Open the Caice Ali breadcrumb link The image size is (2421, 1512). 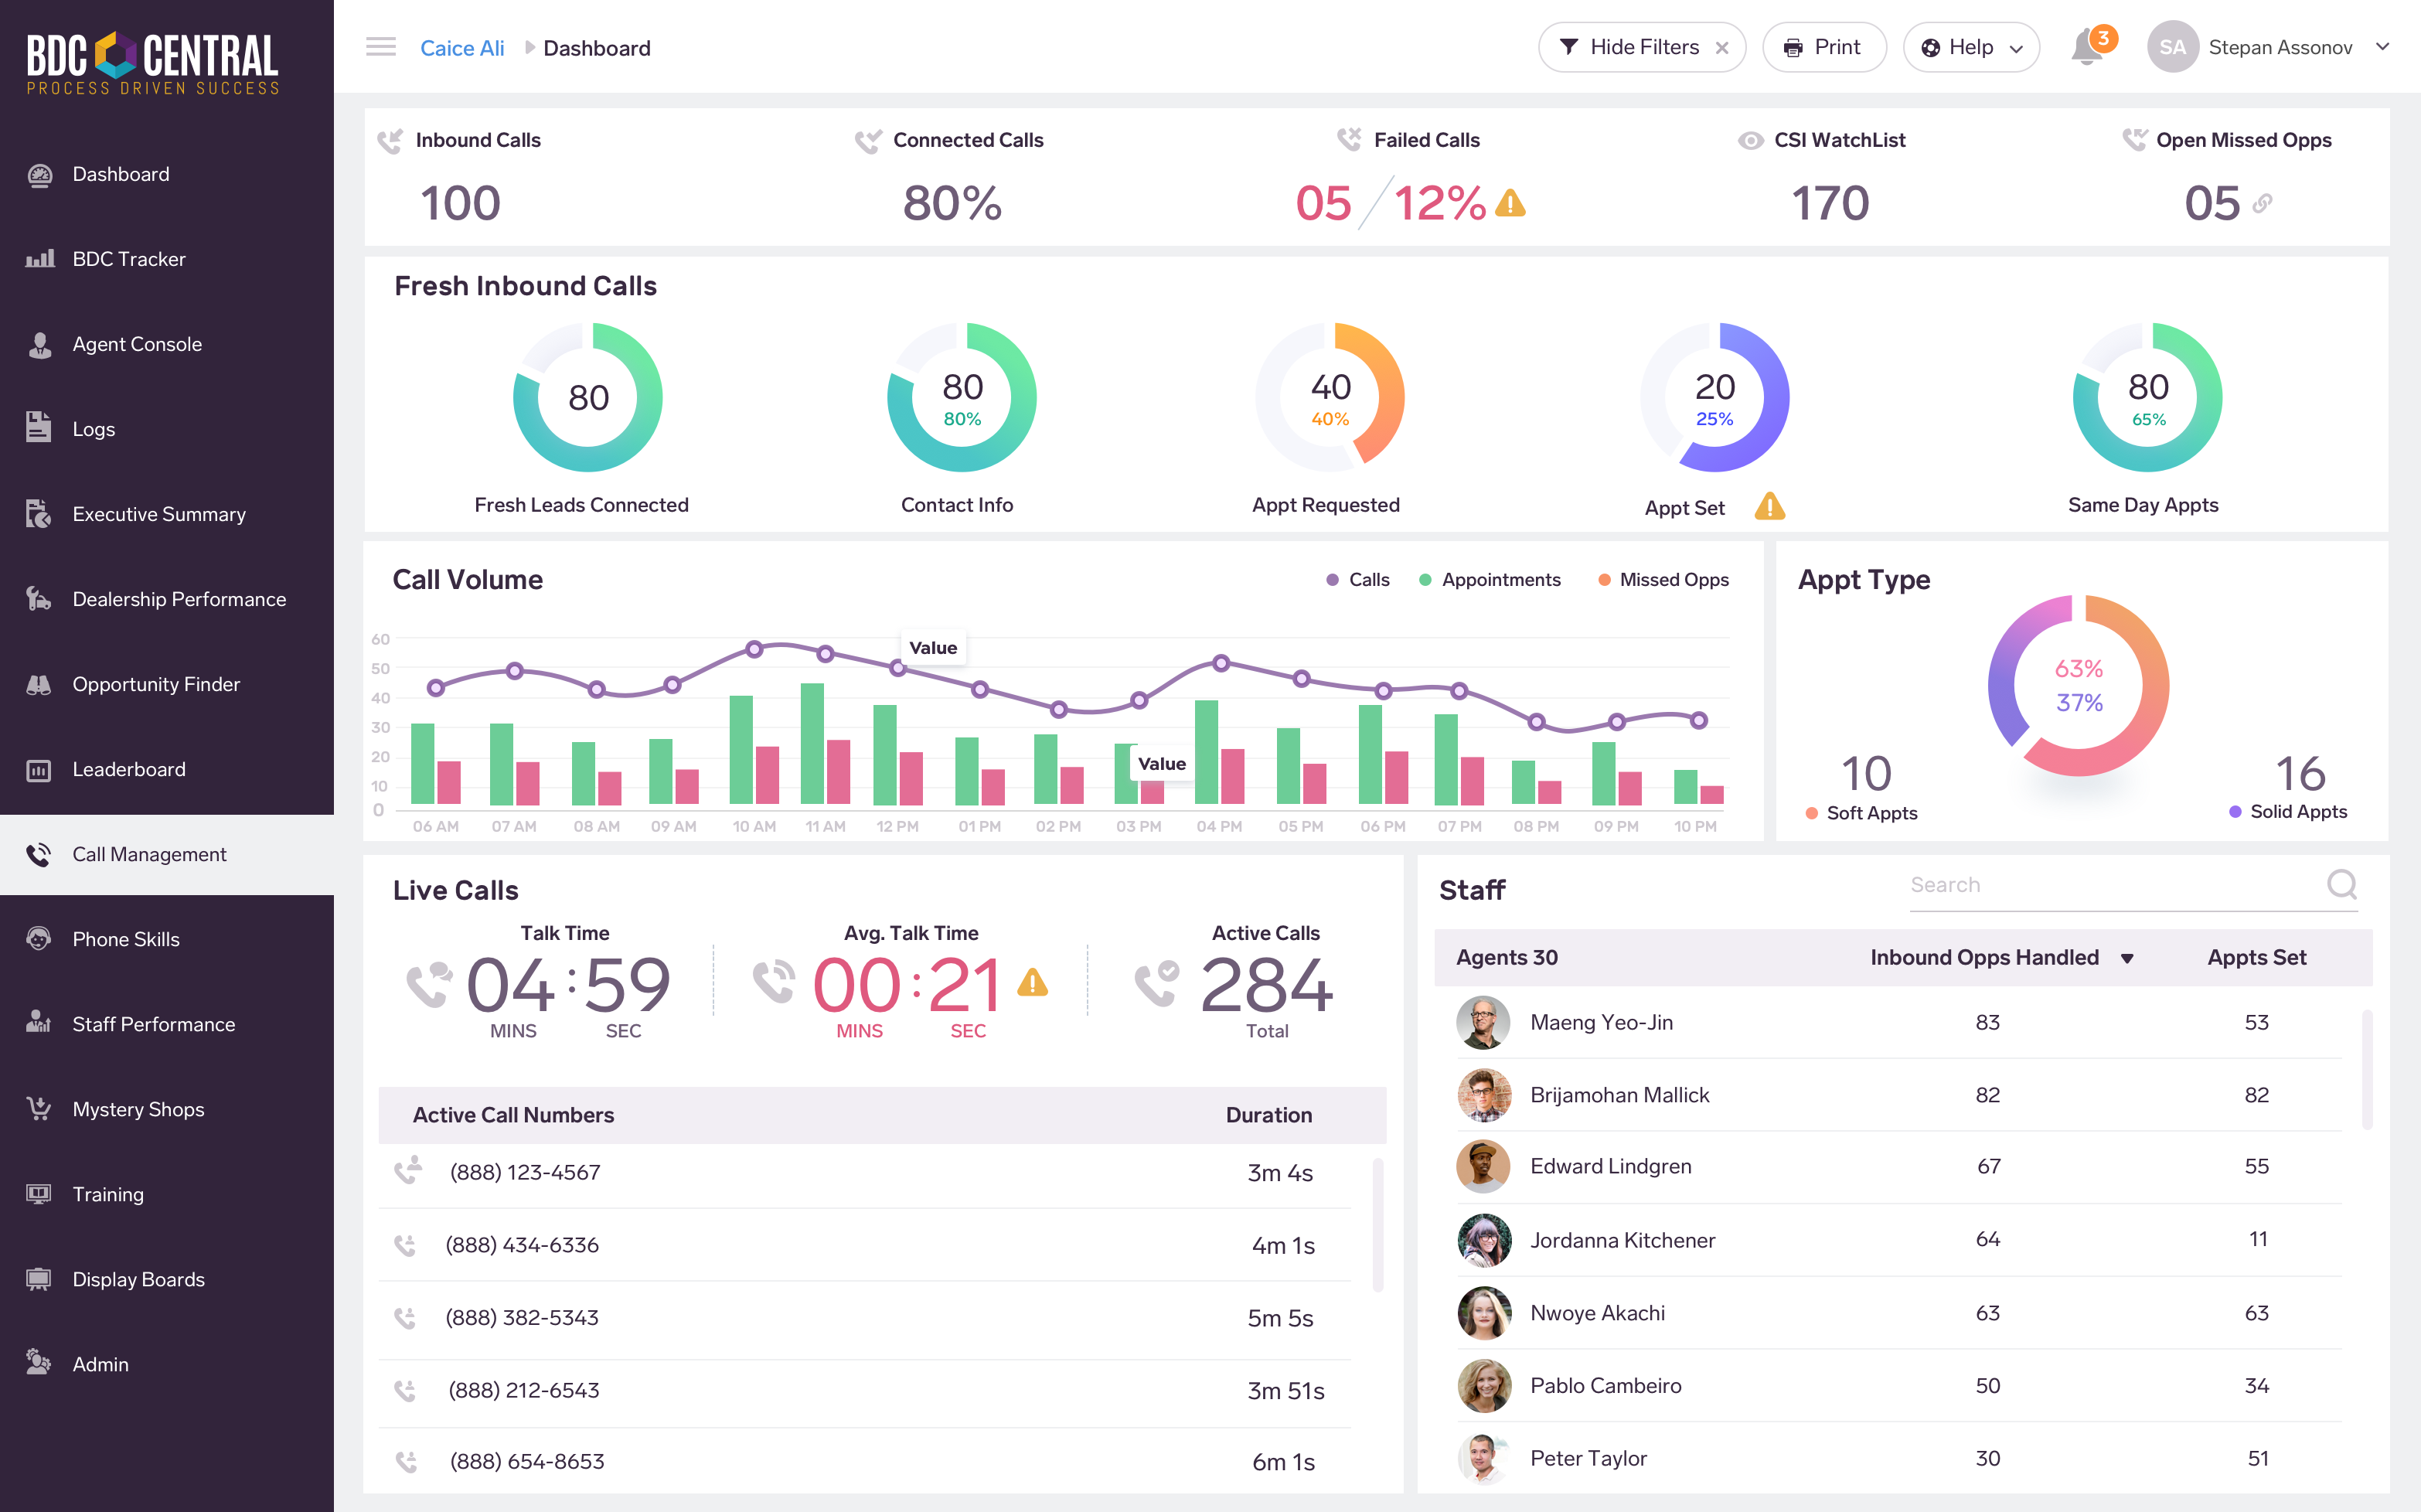(462, 48)
